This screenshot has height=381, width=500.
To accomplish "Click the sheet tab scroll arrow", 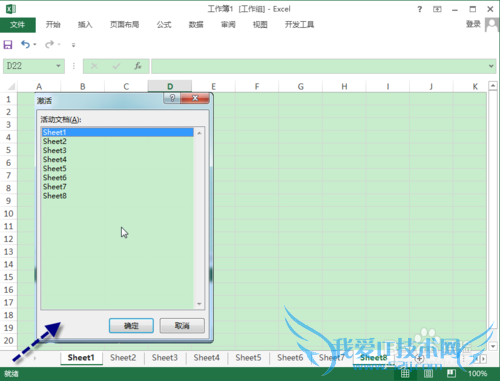I will (x=35, y=358).
